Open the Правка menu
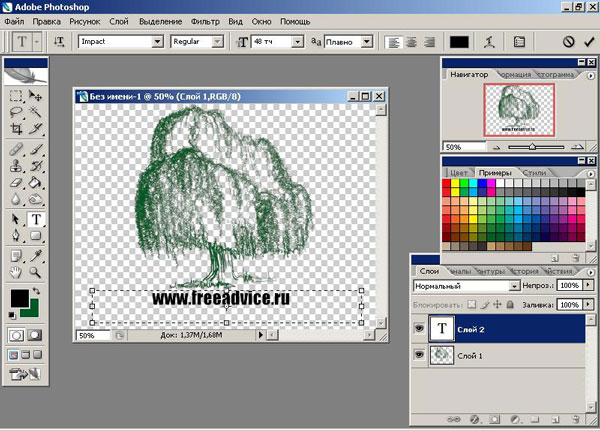This screenshot has height=431, width=600. click(x=46, y=21)
